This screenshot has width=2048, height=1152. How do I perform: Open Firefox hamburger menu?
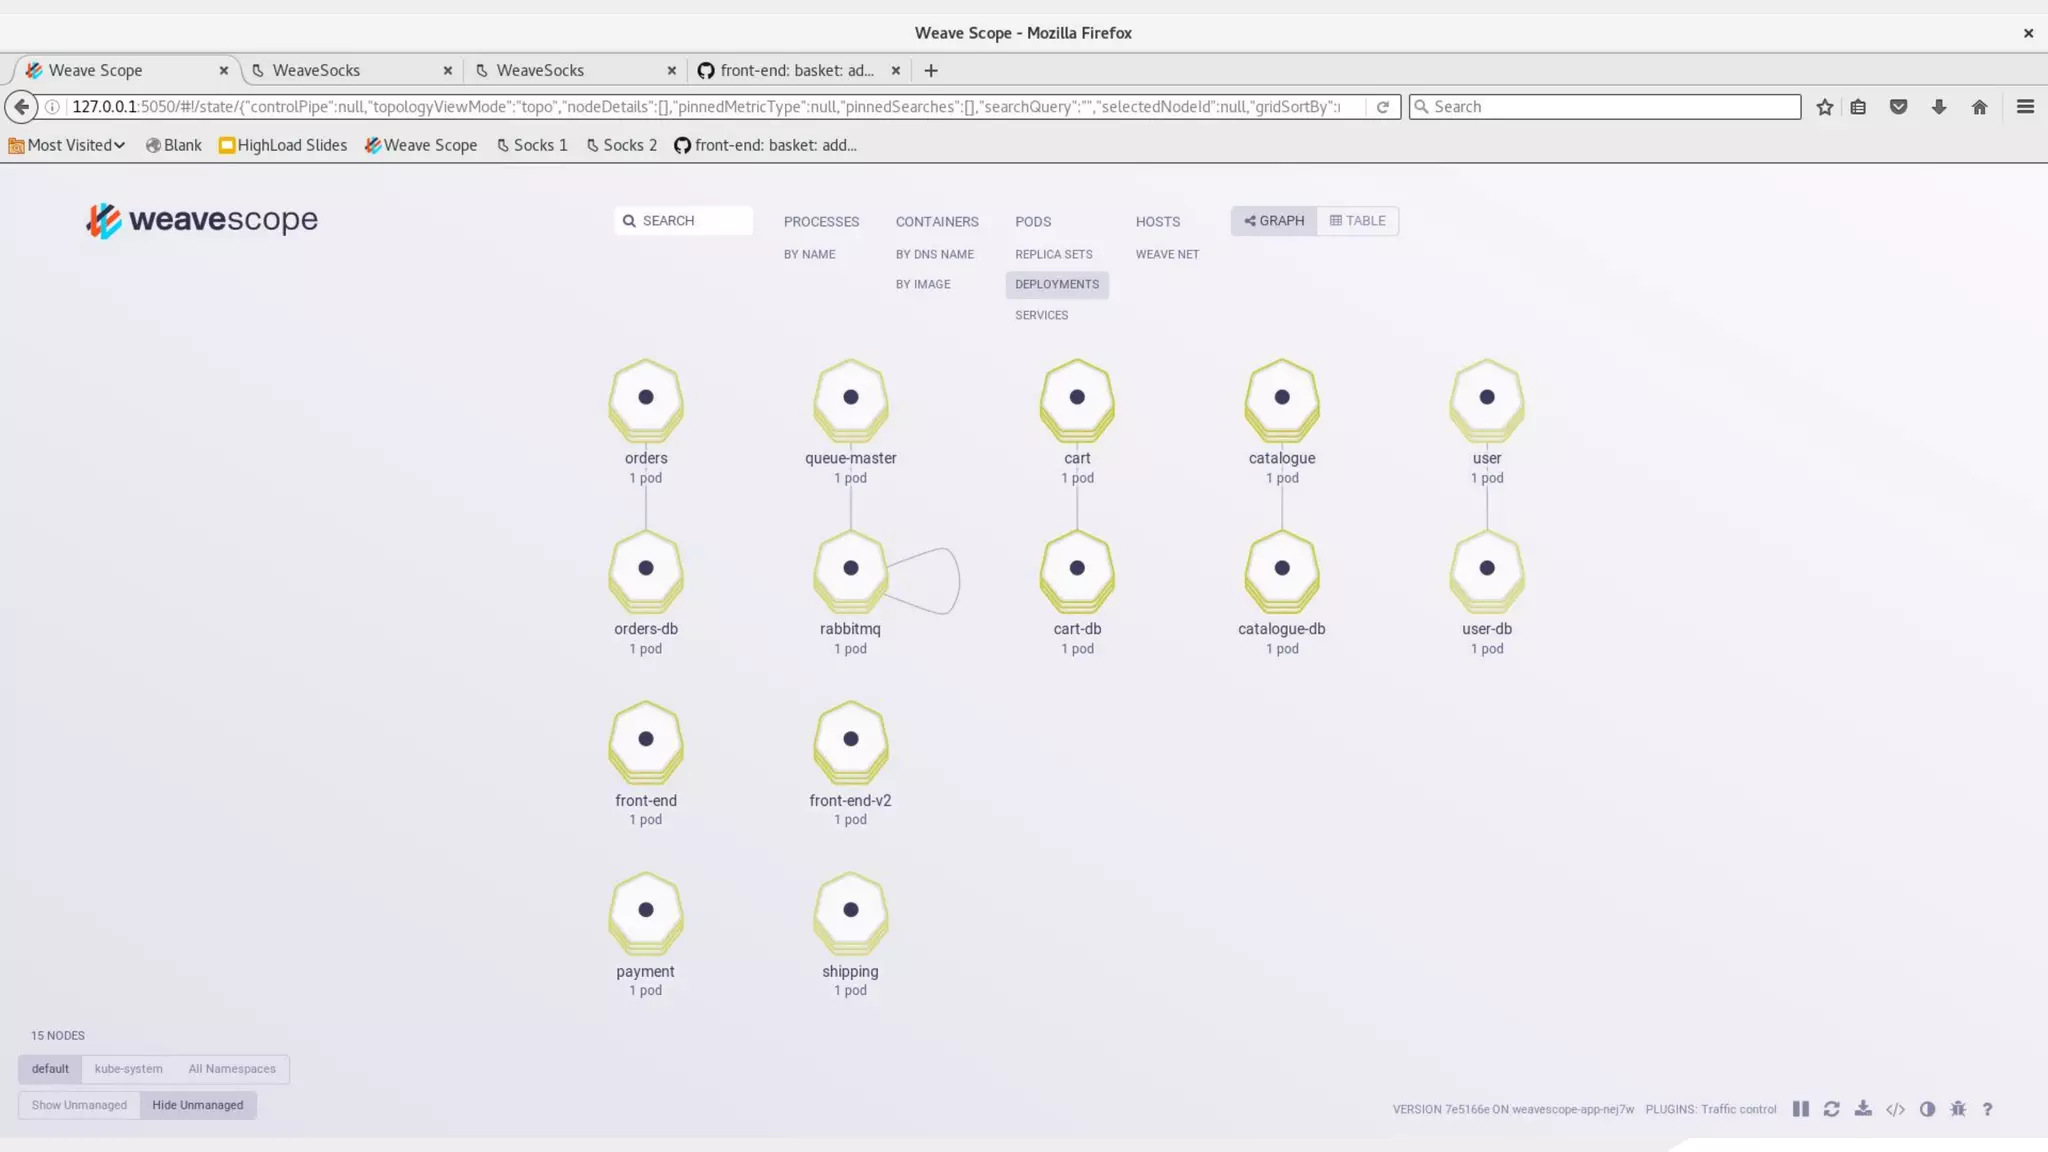tap(2025, 107)
